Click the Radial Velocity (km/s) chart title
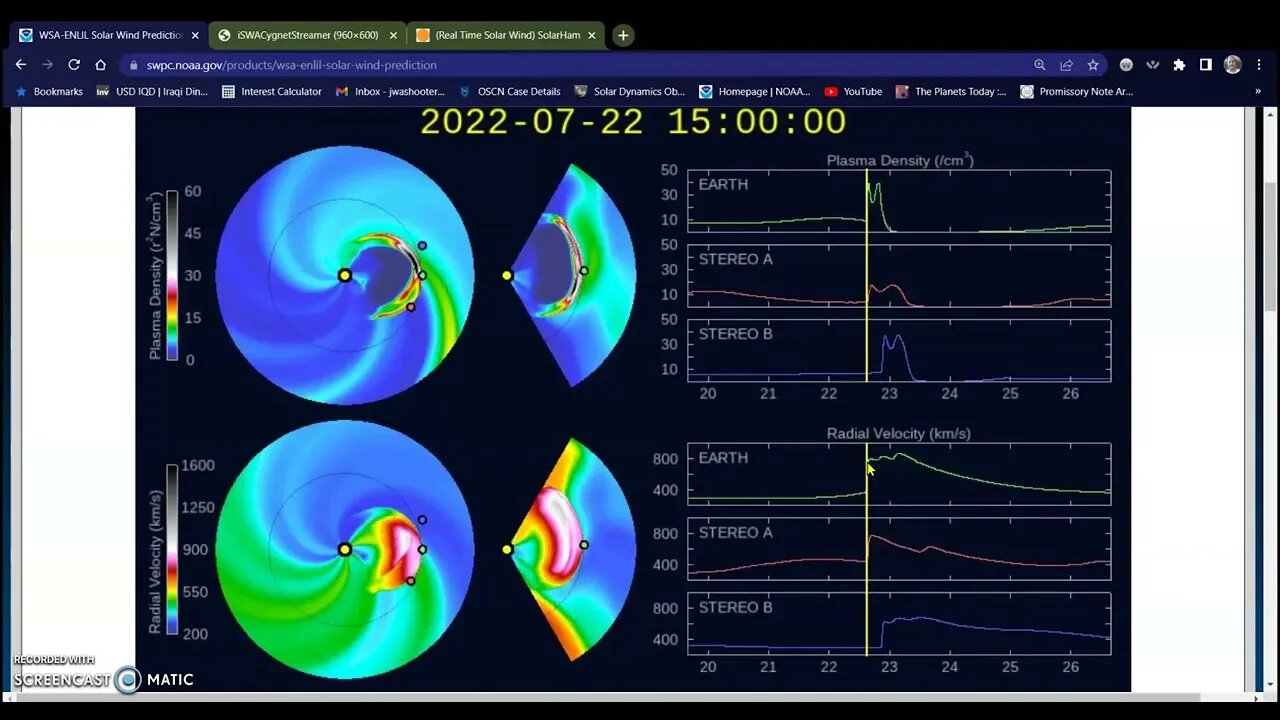The image size is (1280, 720). tap(899, 434)
